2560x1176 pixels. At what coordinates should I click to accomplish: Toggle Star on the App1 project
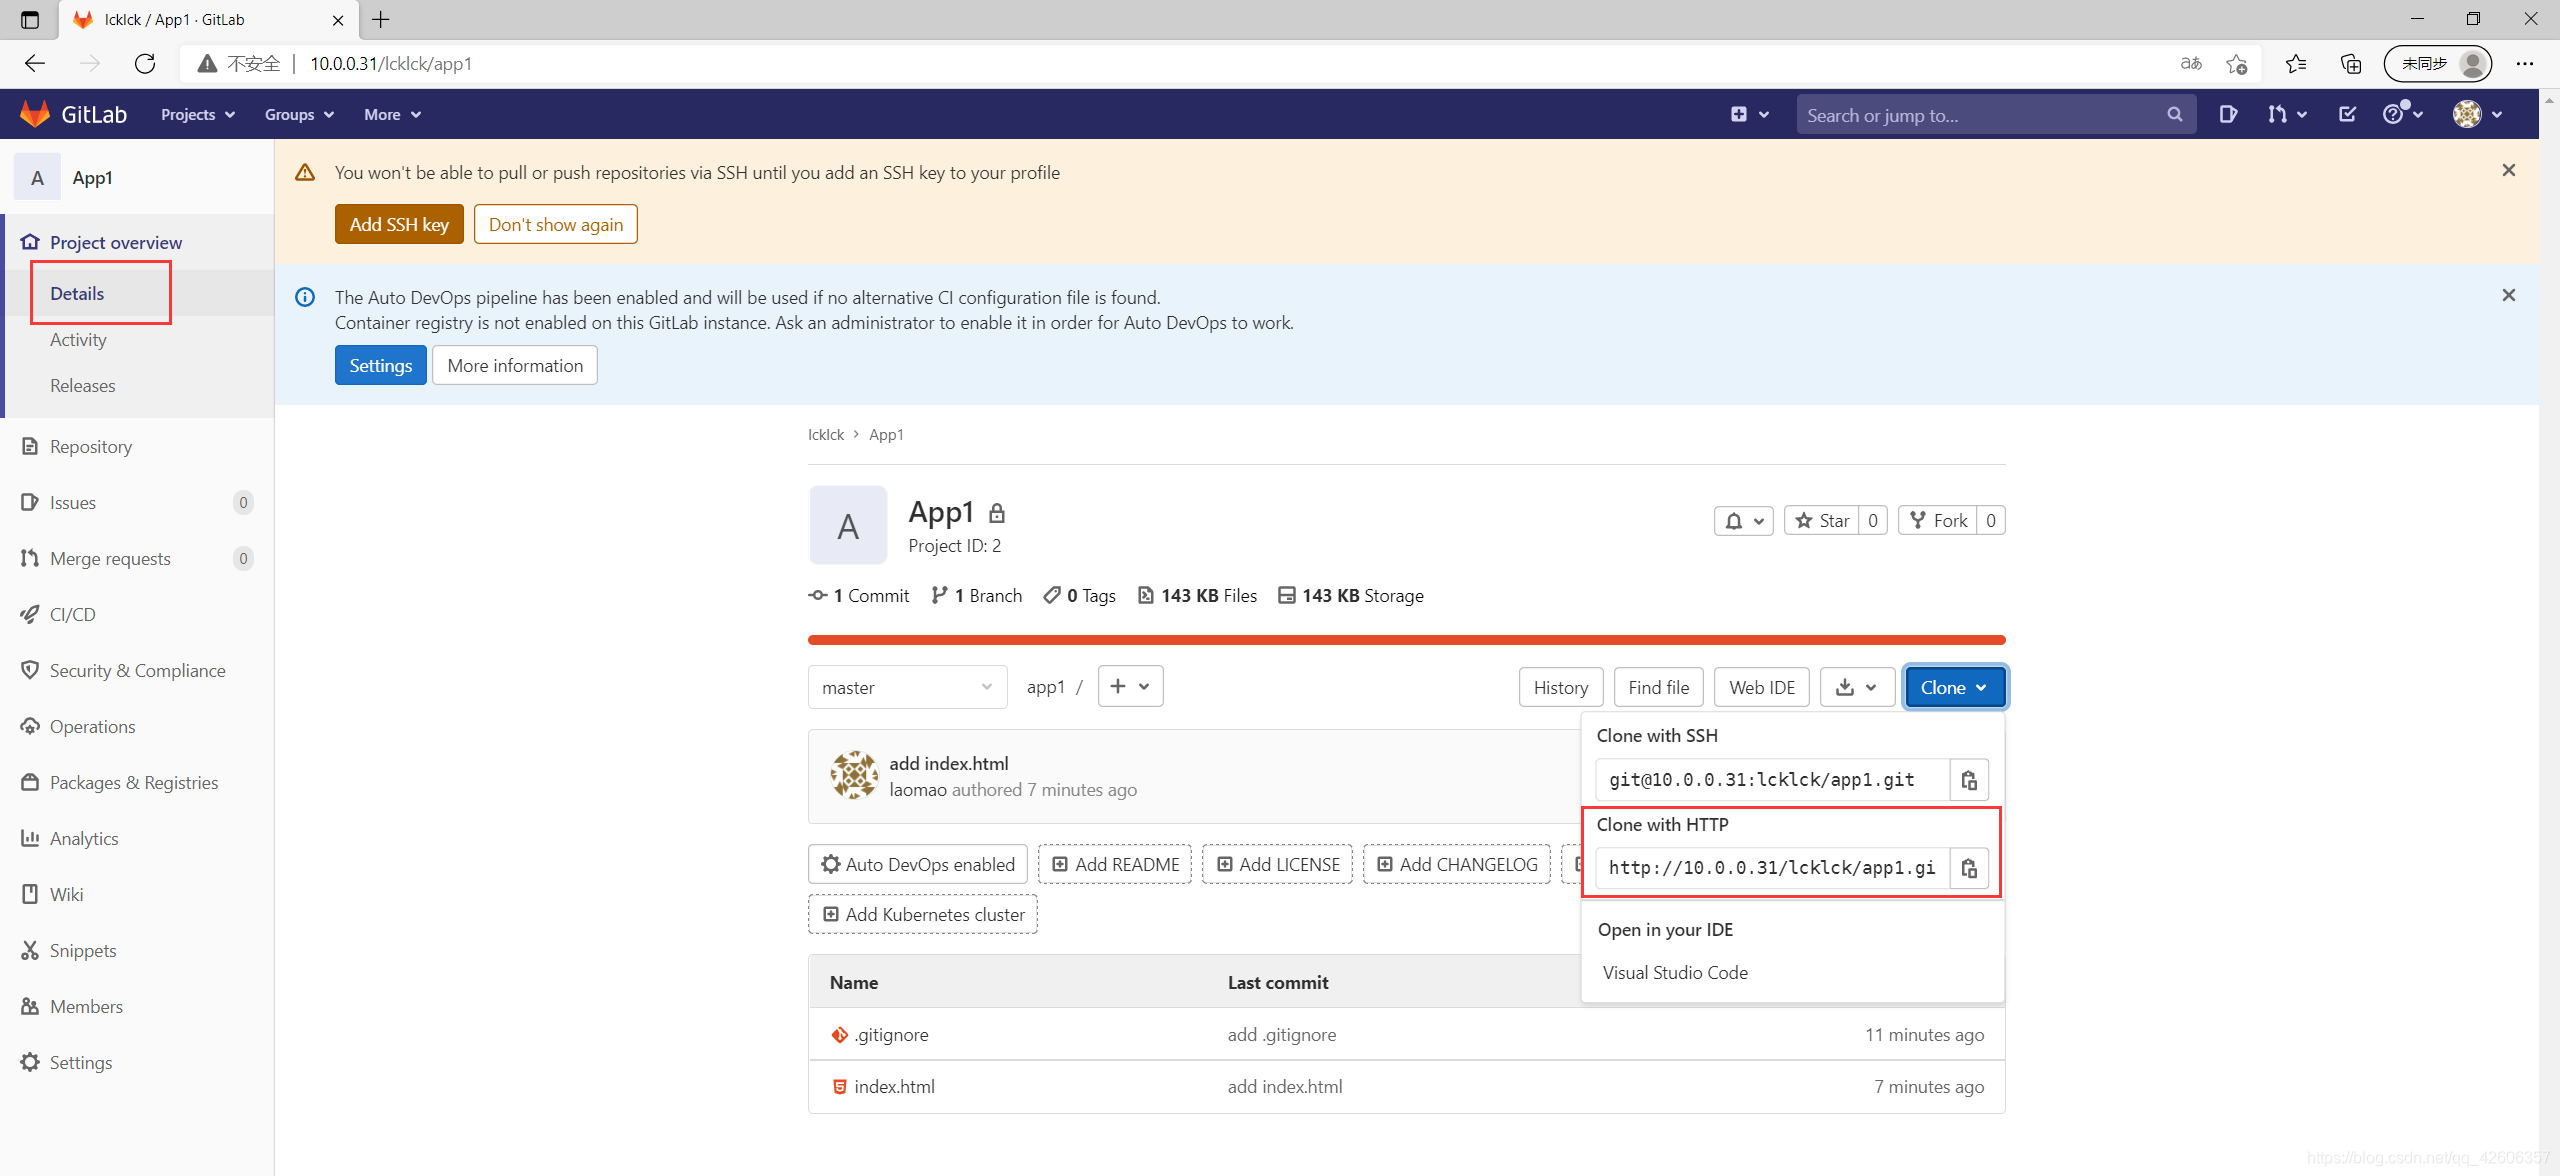click(1822, 521)
